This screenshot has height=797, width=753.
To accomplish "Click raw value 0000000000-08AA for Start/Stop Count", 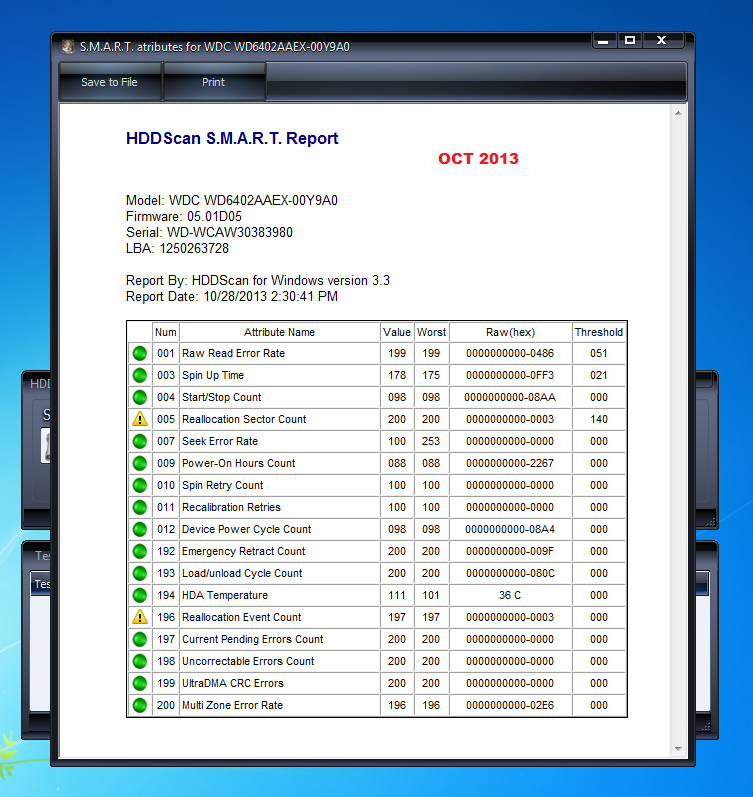I will (x=510, y=397).
